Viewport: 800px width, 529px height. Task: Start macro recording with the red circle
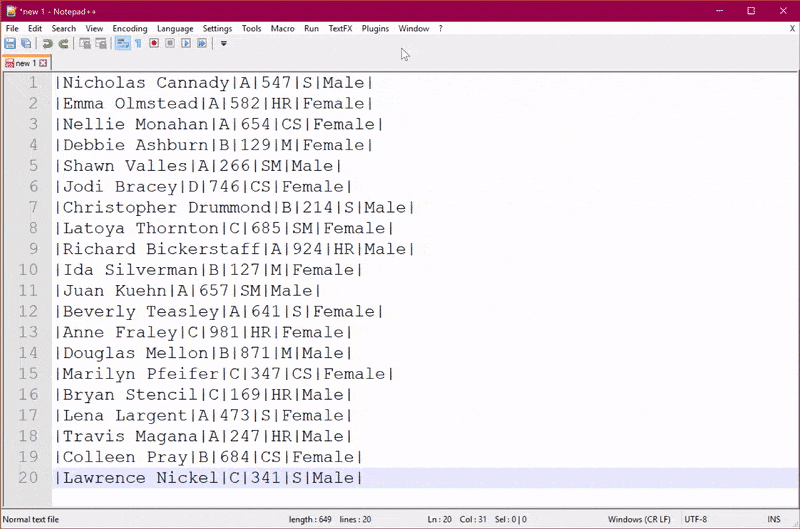click(154, 44)
